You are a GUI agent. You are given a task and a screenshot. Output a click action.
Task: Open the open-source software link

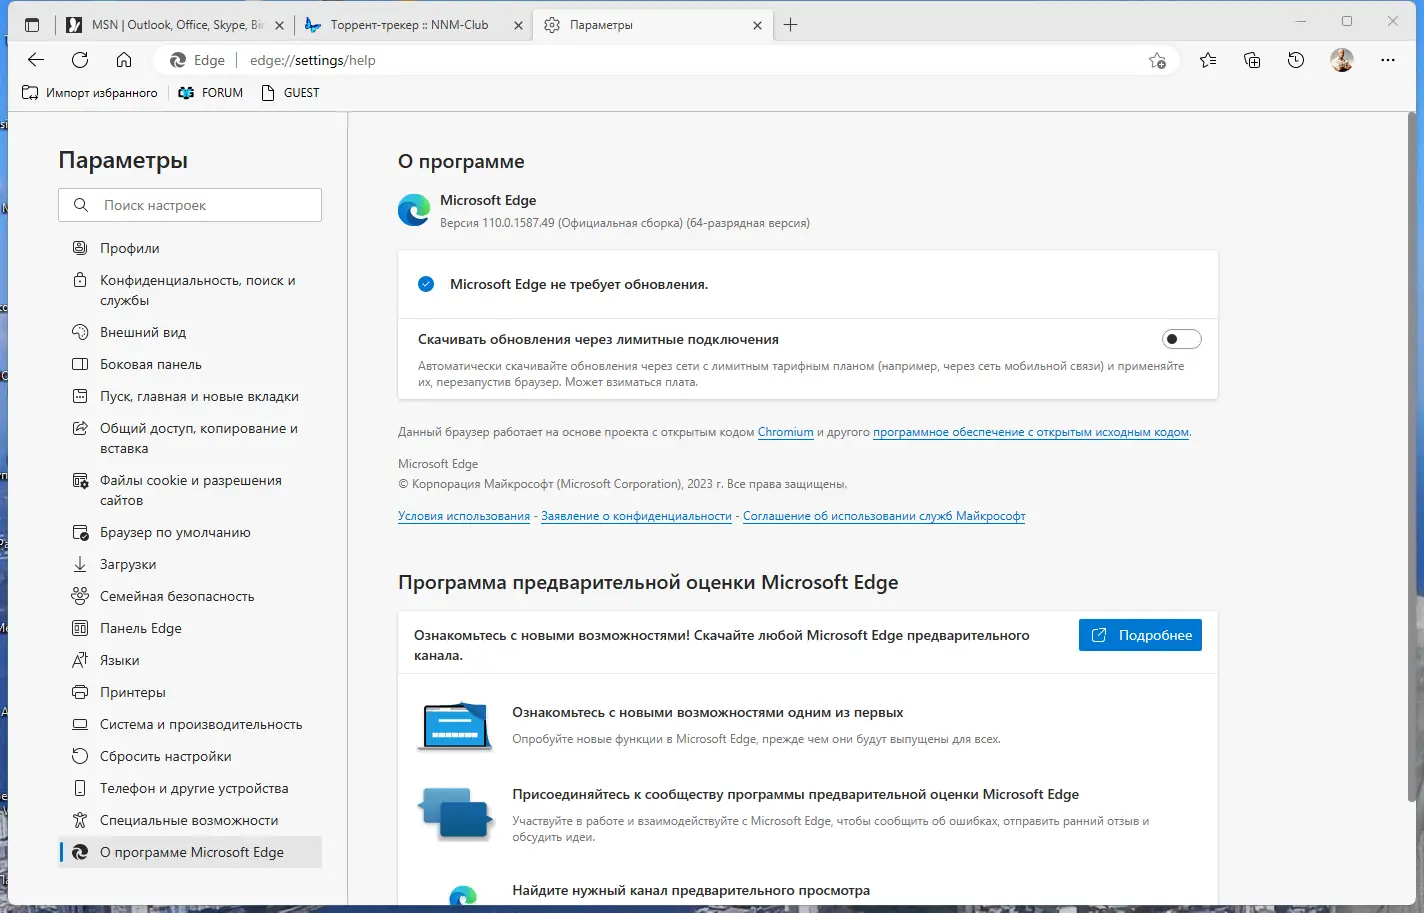[x=1031, y=433]
